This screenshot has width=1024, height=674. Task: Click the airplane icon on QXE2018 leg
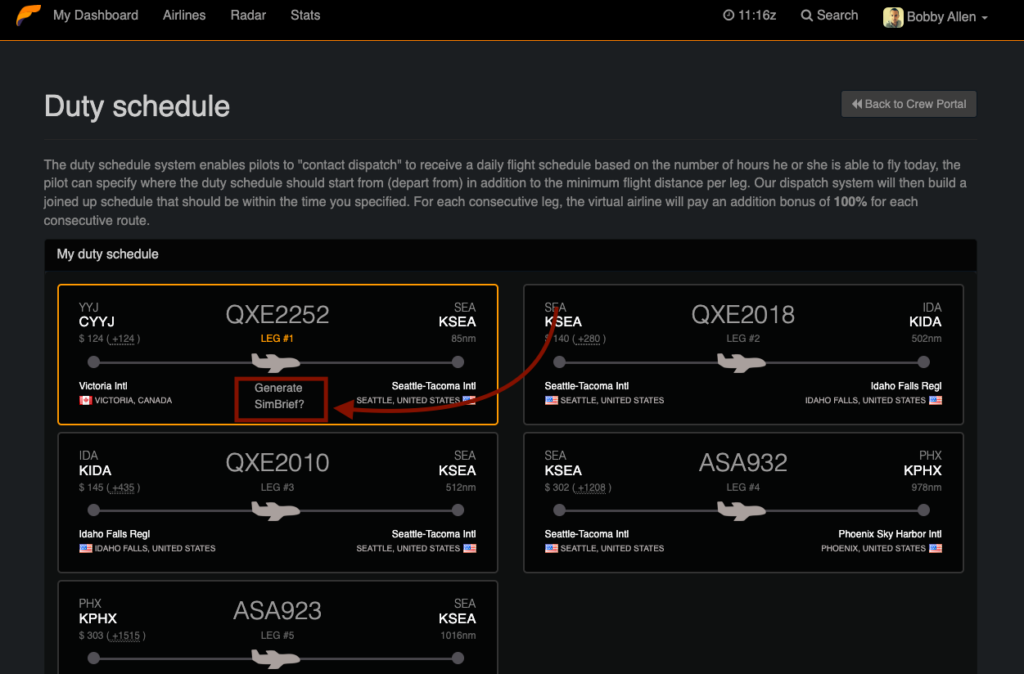click(741, 362)
